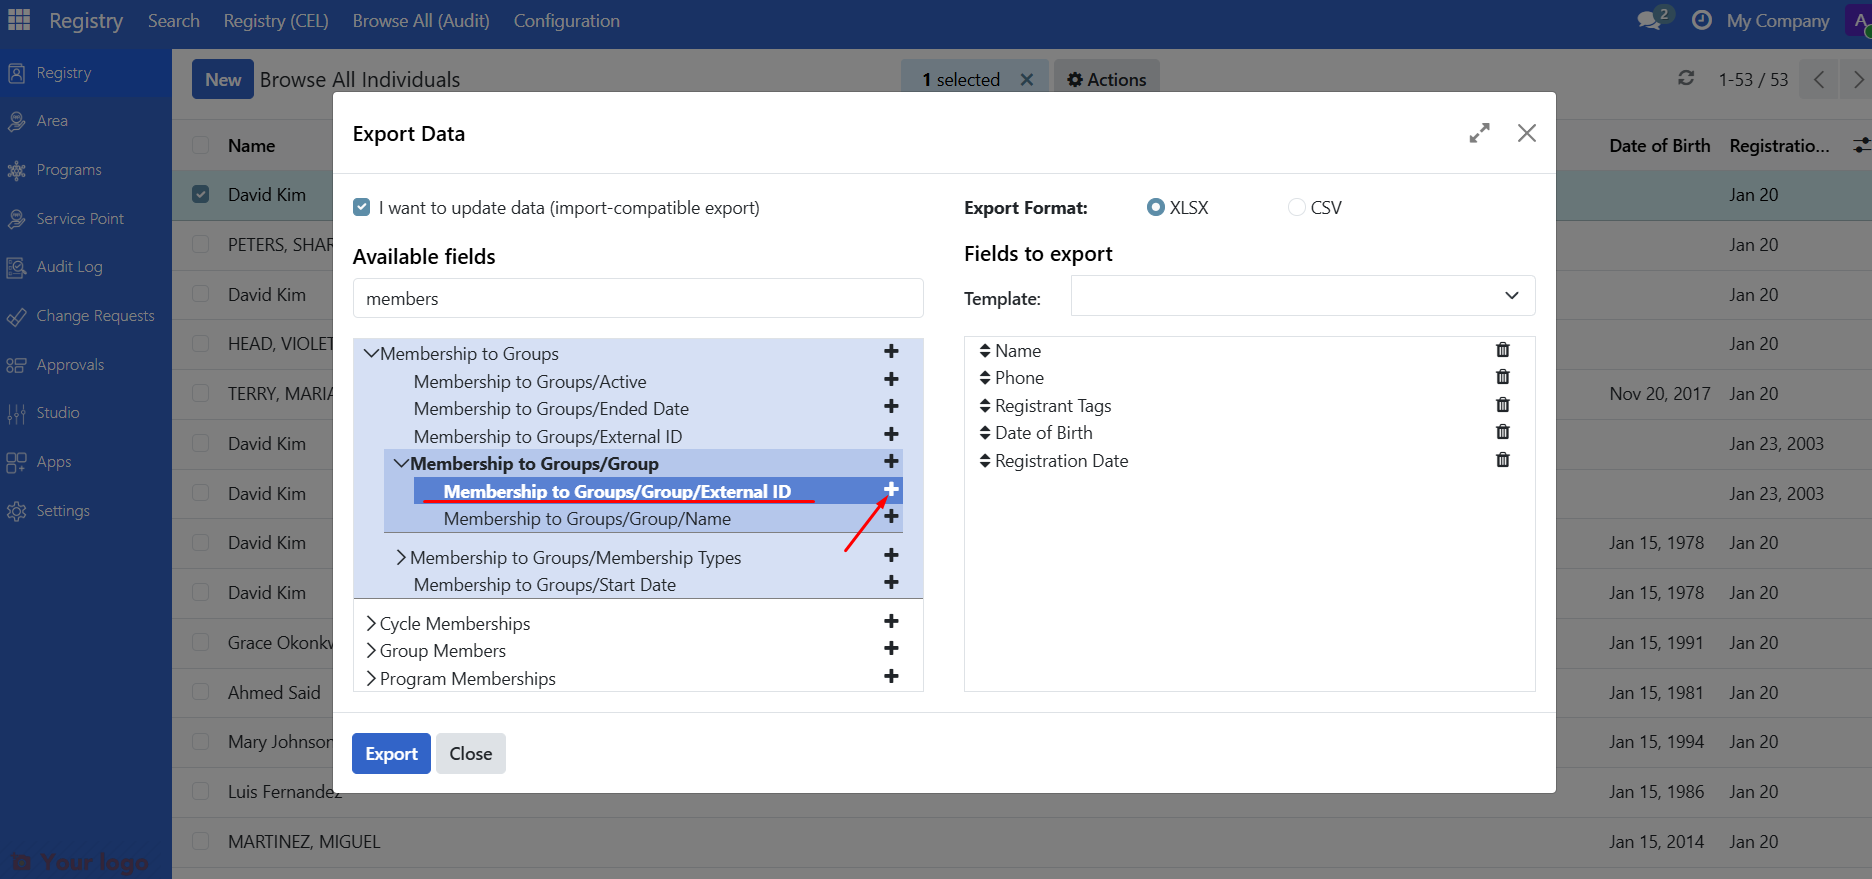Expand Membership to Groups/Membership Types
Image resolution: width=1872 pixels, height=879 pixels.
coord(401,557)
